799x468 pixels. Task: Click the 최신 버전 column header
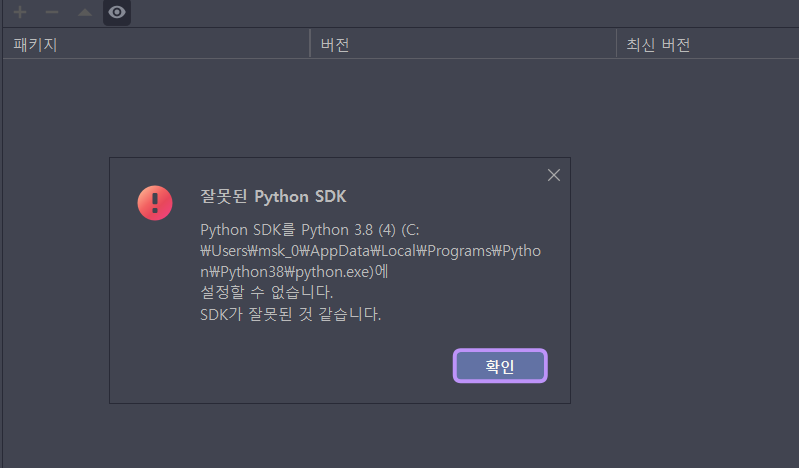pyautogui.click(x=708, y=44)
